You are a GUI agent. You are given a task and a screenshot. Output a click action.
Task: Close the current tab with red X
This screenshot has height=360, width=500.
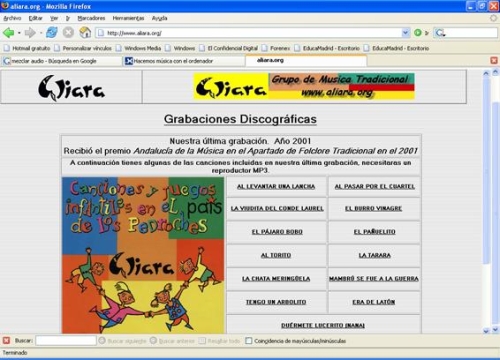pyautogui.click(x=494, y=60)
